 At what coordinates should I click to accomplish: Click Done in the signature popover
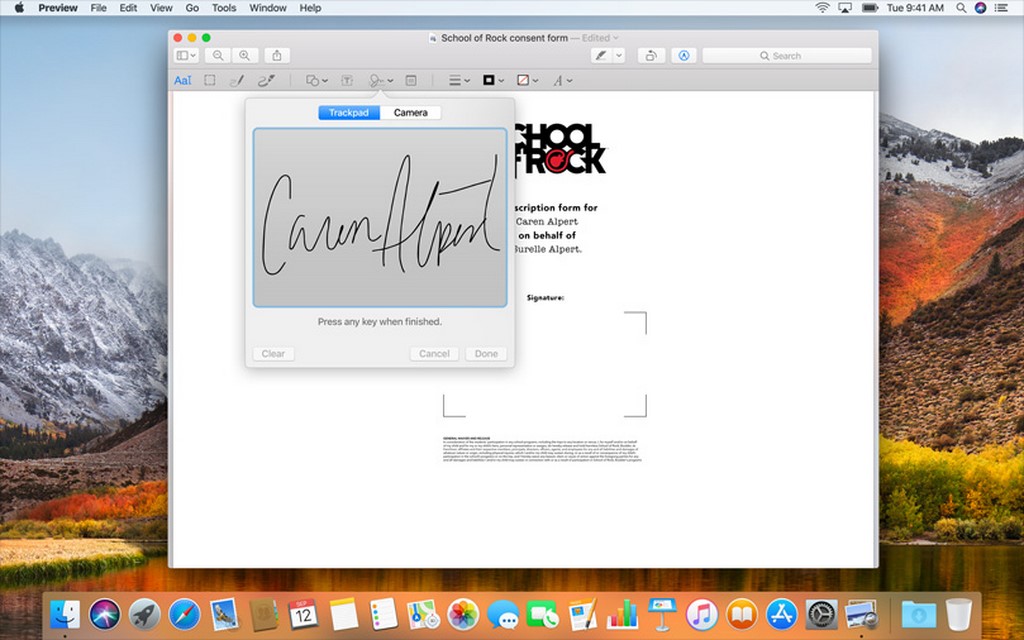(x=486, y=353)
